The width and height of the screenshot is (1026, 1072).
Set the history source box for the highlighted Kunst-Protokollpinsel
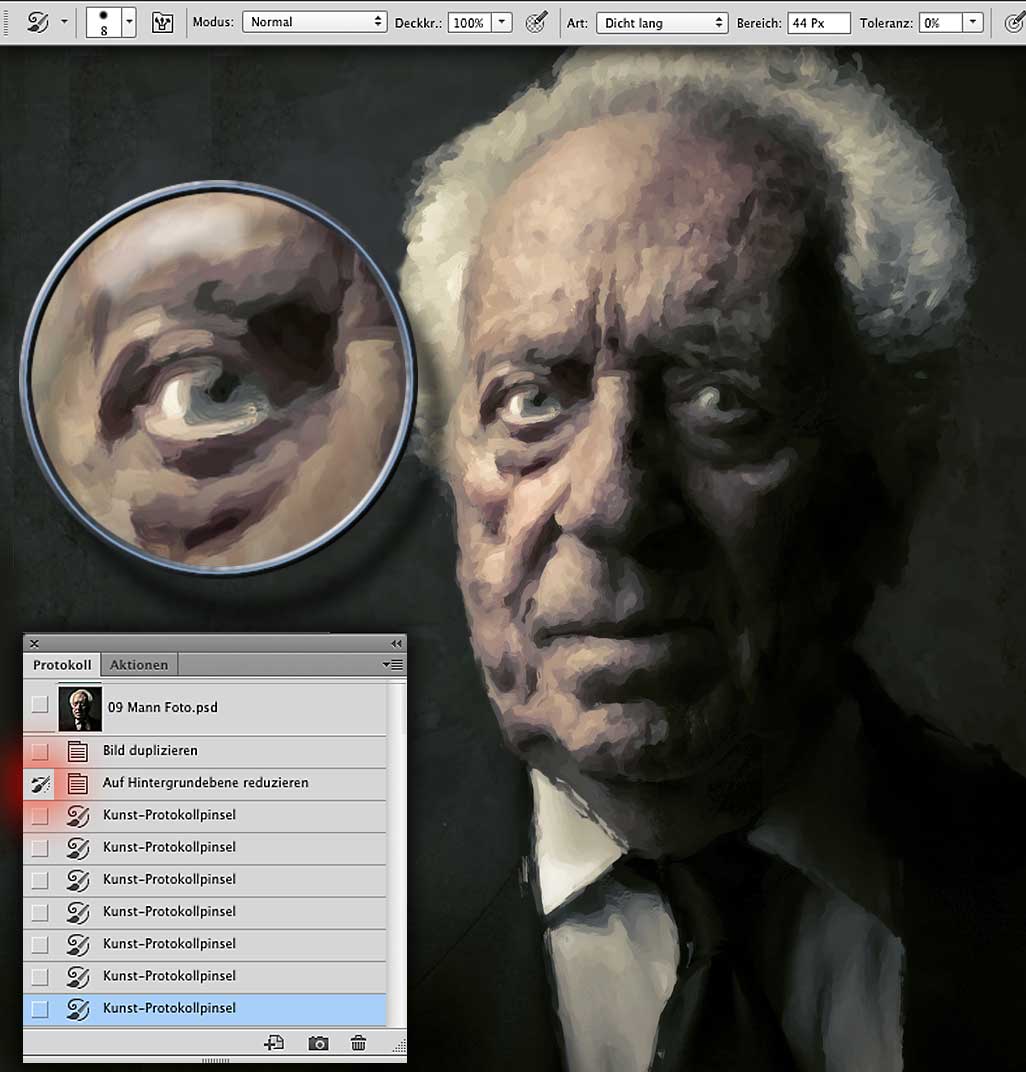40,1008
